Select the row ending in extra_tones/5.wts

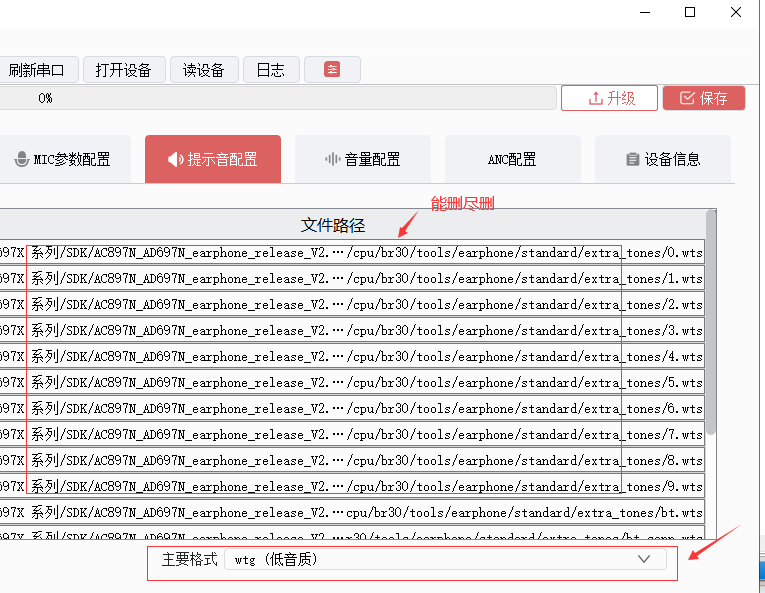click(x=352, y=382)
